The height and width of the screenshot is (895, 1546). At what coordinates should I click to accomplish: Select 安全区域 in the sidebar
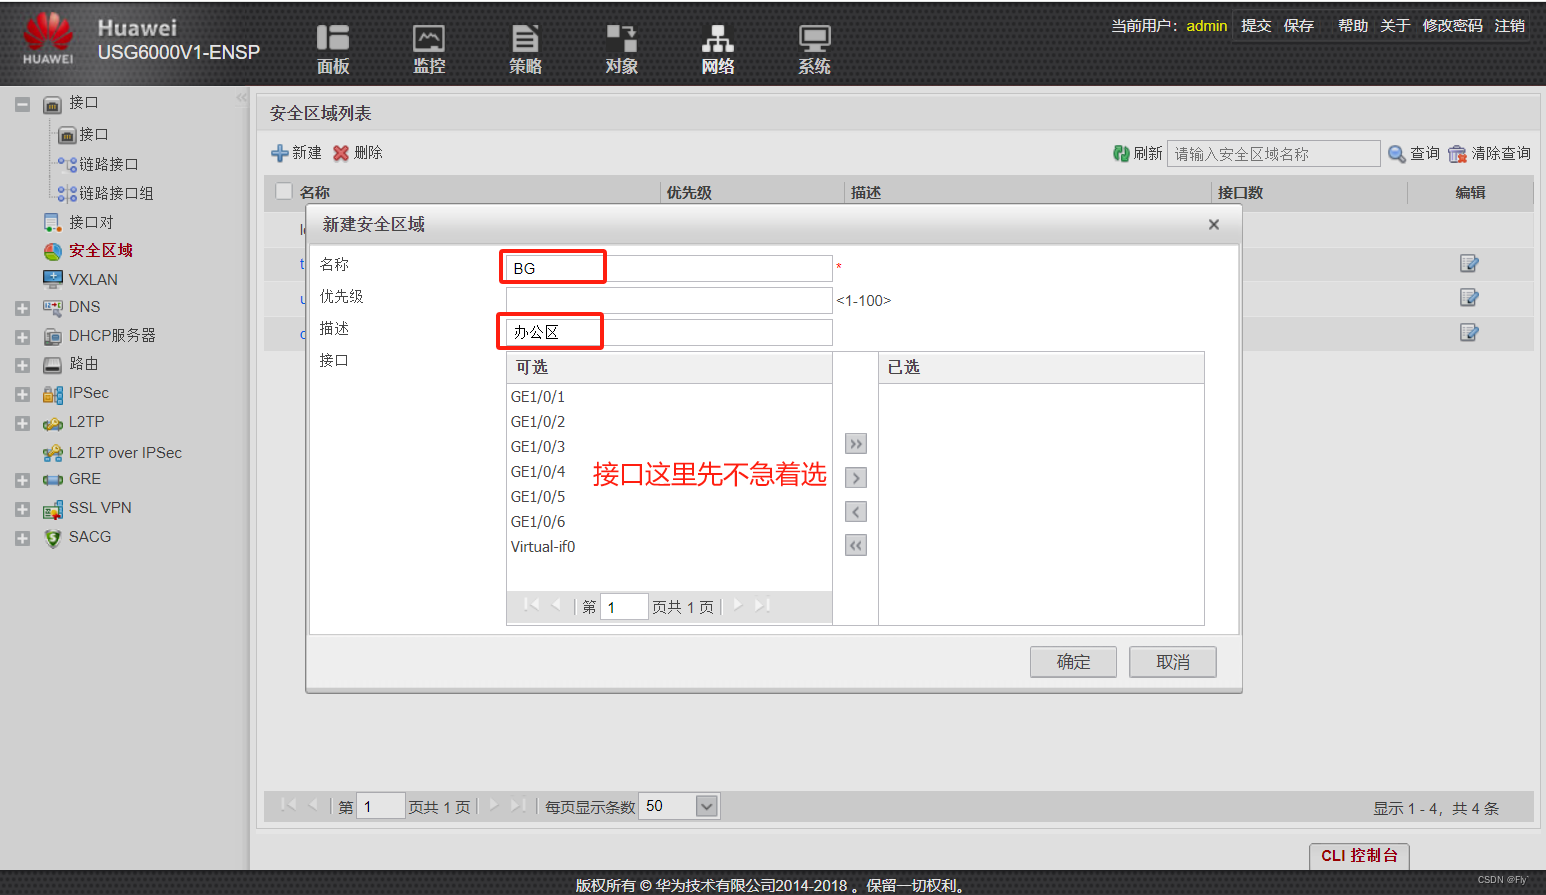[100, 250]
